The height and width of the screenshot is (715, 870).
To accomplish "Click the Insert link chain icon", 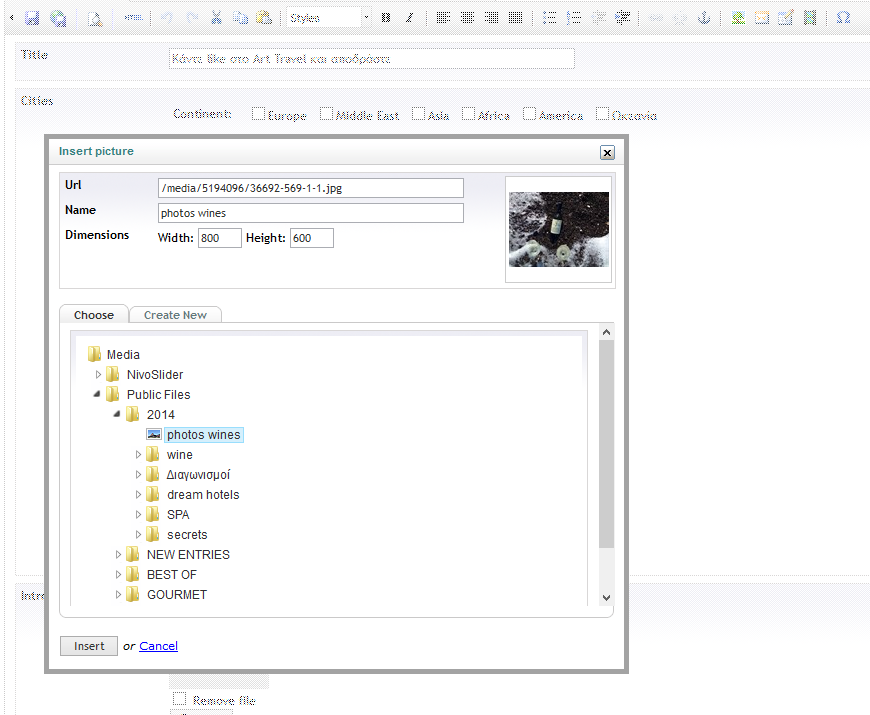I will click(656, 18).
